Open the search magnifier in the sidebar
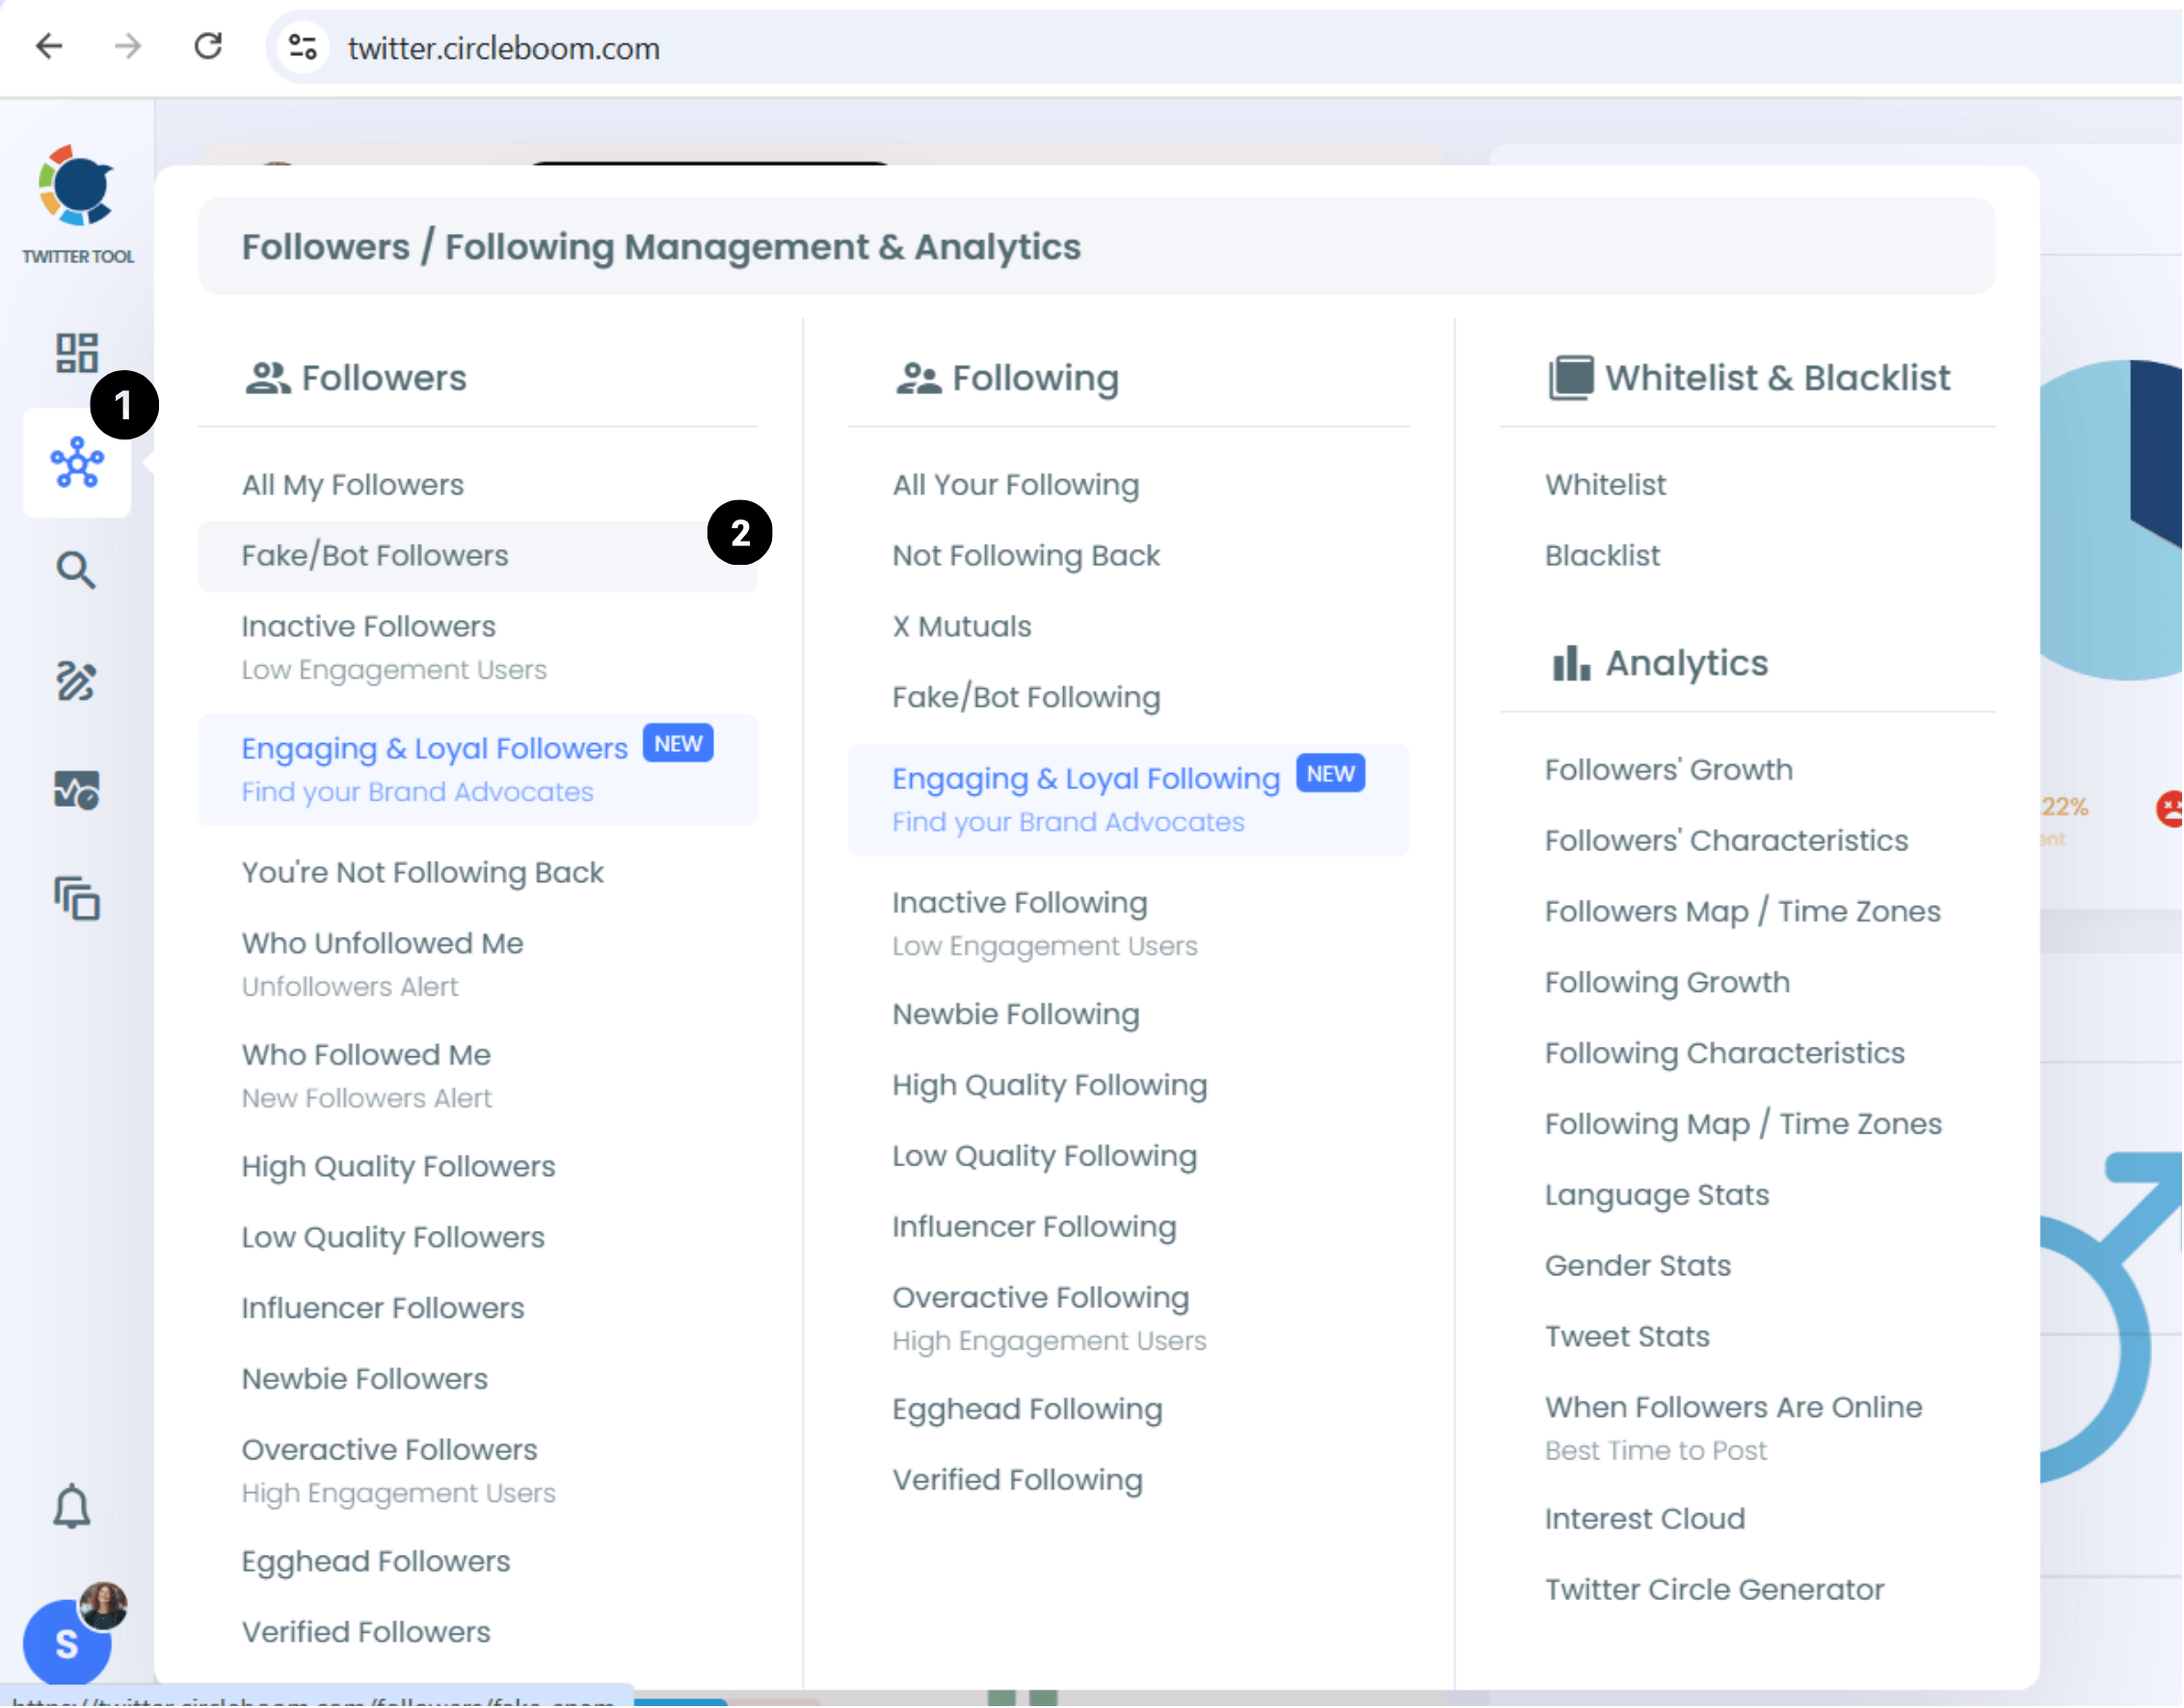The width and height of the screenshot is (2184, 1708). 76,571
